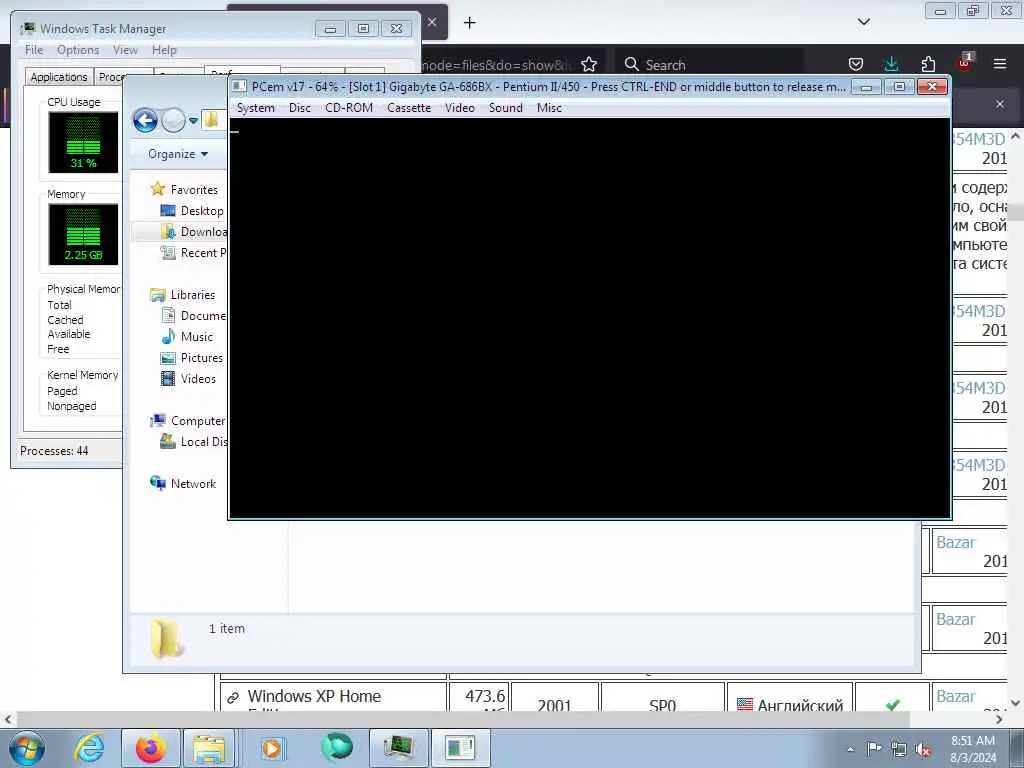The image size is (1024, 768).
Task: Click the Network icon in Explorer sidebar
Action: [x=157, y=483]
